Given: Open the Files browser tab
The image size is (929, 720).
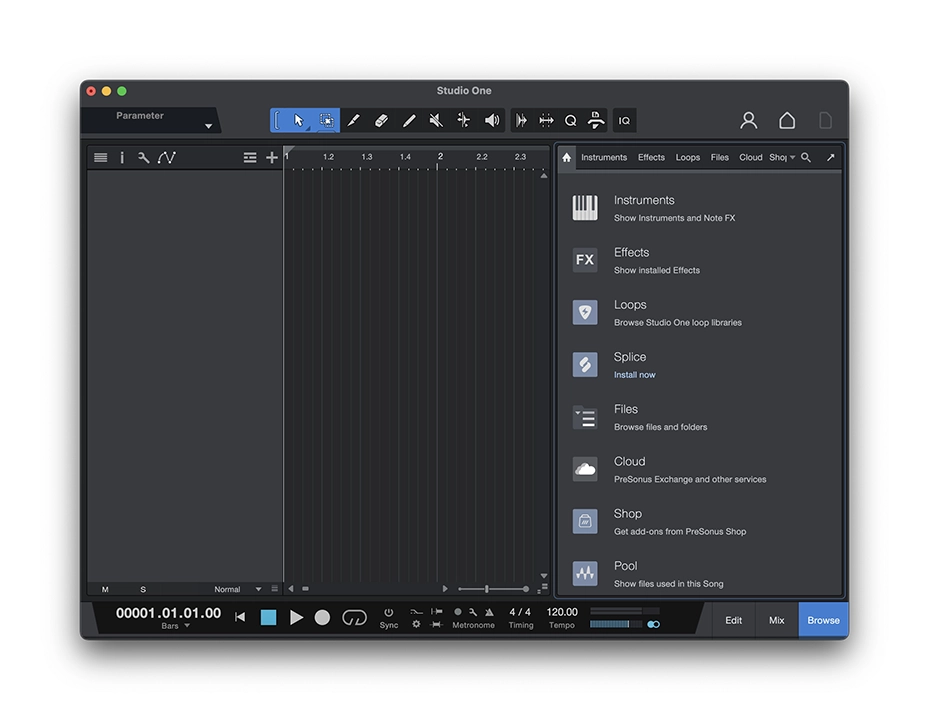Looking at the screenshot, I should [719, 158].
